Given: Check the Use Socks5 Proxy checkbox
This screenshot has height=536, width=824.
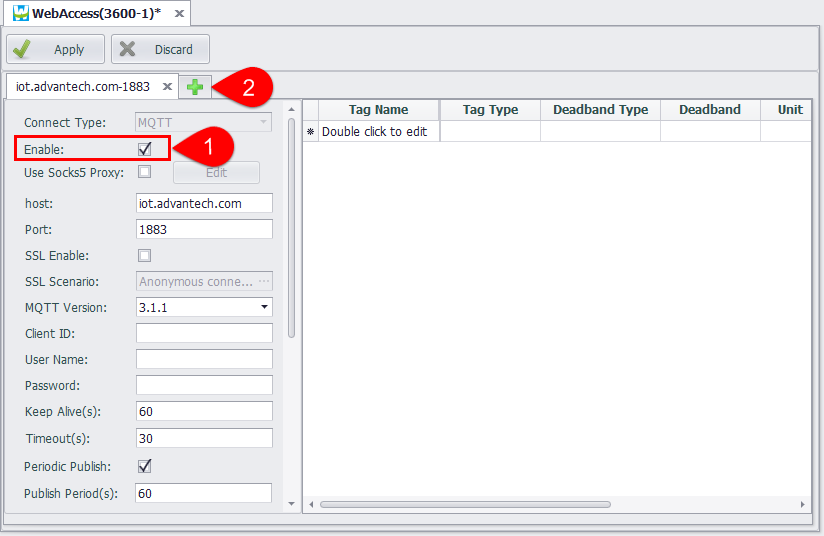Looking at the screenshot, I should tap(145, 172).
